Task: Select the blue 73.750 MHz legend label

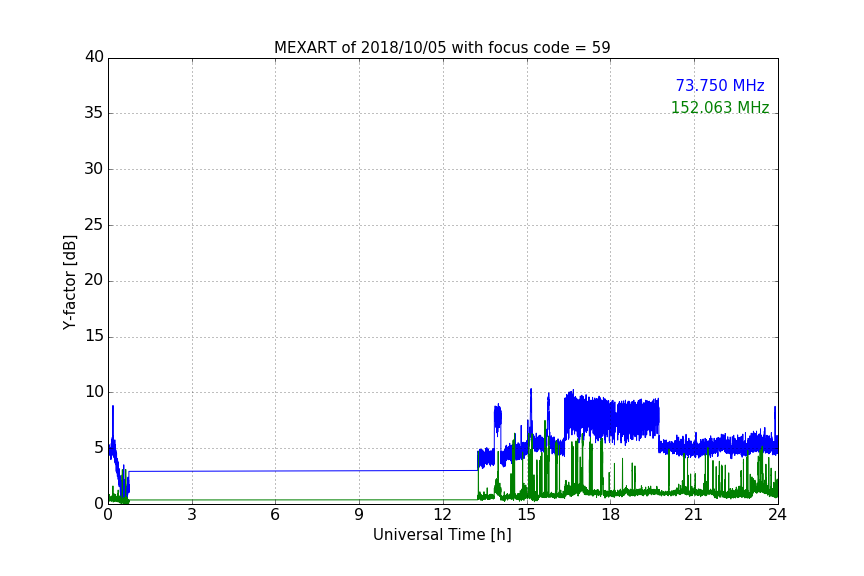Action: pos(720,86)
